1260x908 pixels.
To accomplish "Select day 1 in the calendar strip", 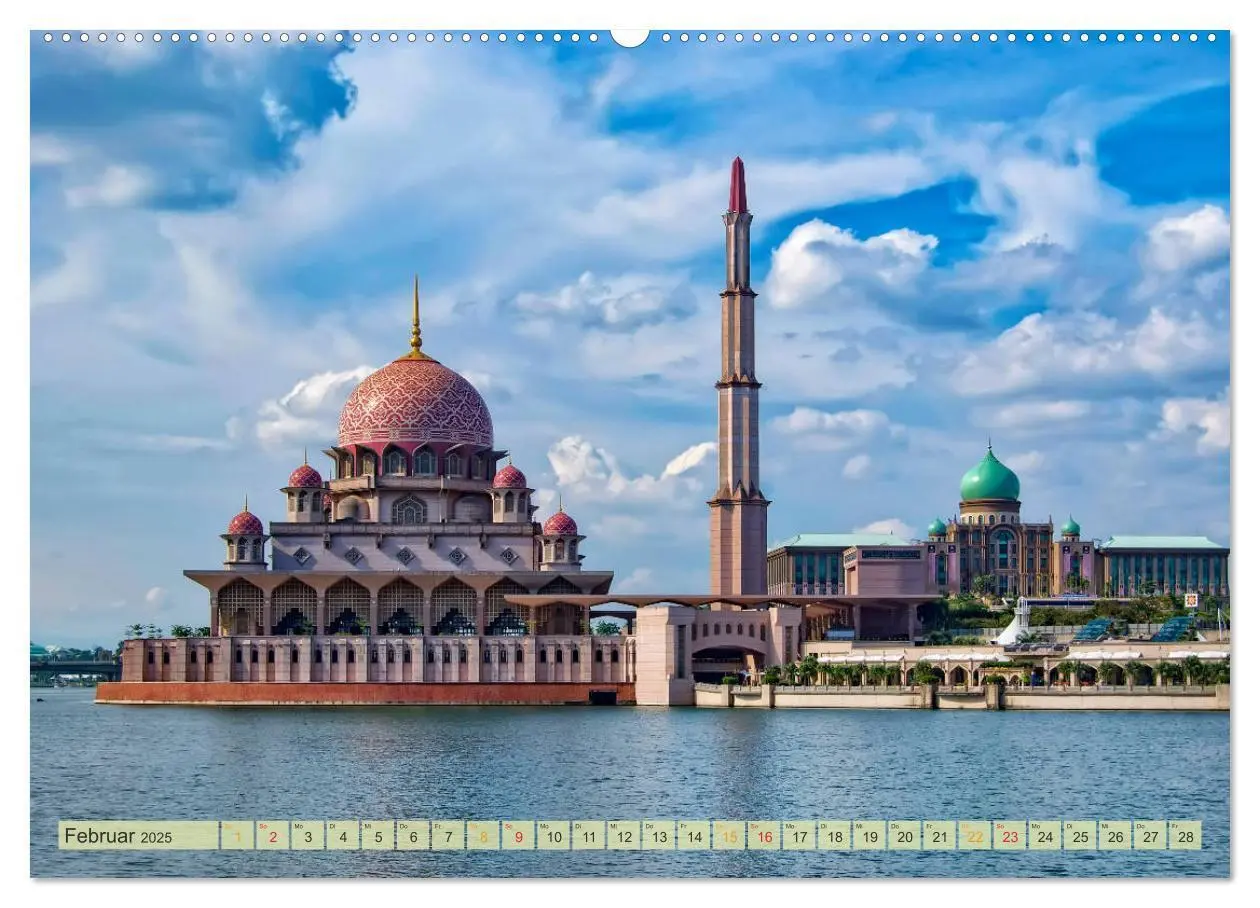I will (237, 835).
